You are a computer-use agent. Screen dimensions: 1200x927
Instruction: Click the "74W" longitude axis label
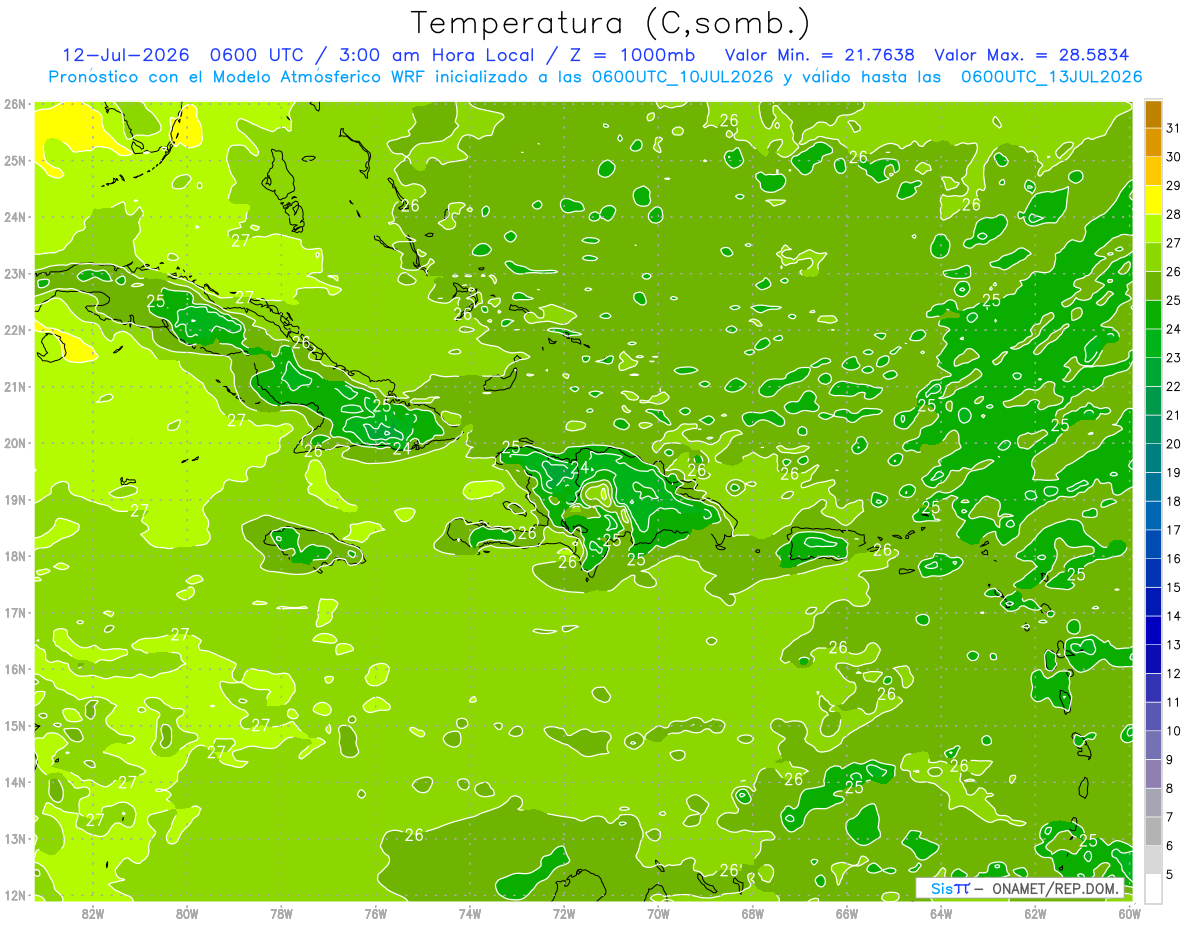coord(470,913)
